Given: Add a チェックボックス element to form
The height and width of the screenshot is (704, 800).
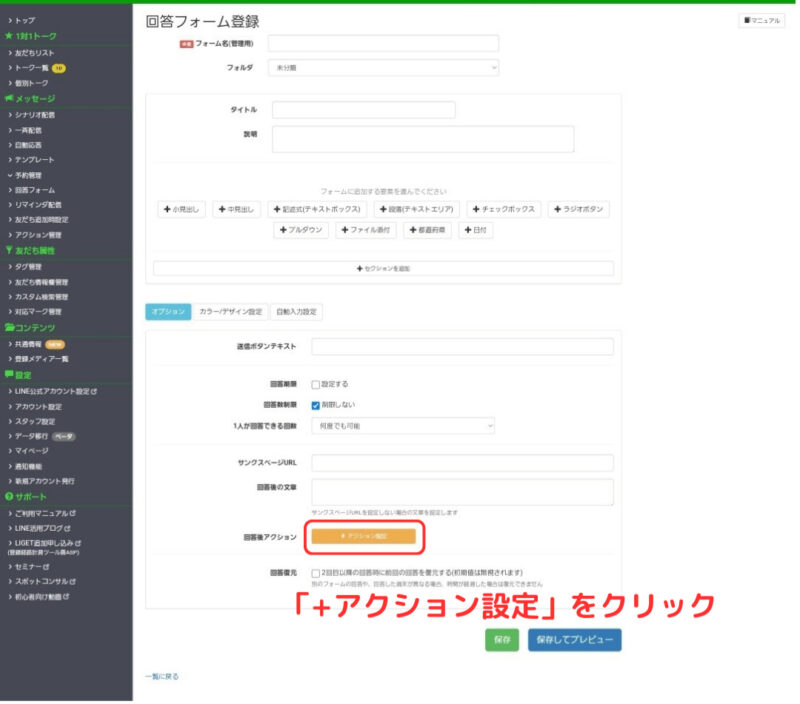Looking at the screenshot, I should [x=504, y=210].
